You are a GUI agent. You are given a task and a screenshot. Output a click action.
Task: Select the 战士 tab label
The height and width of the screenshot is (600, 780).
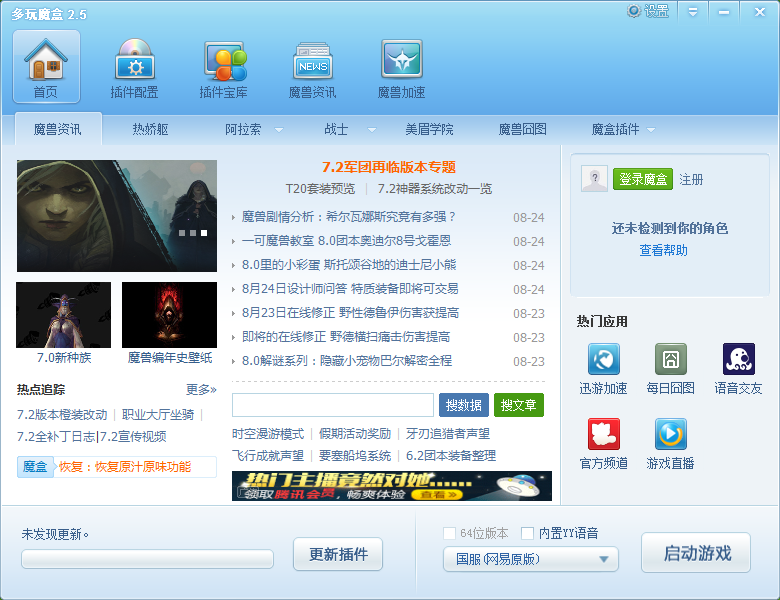click(336, 129)
